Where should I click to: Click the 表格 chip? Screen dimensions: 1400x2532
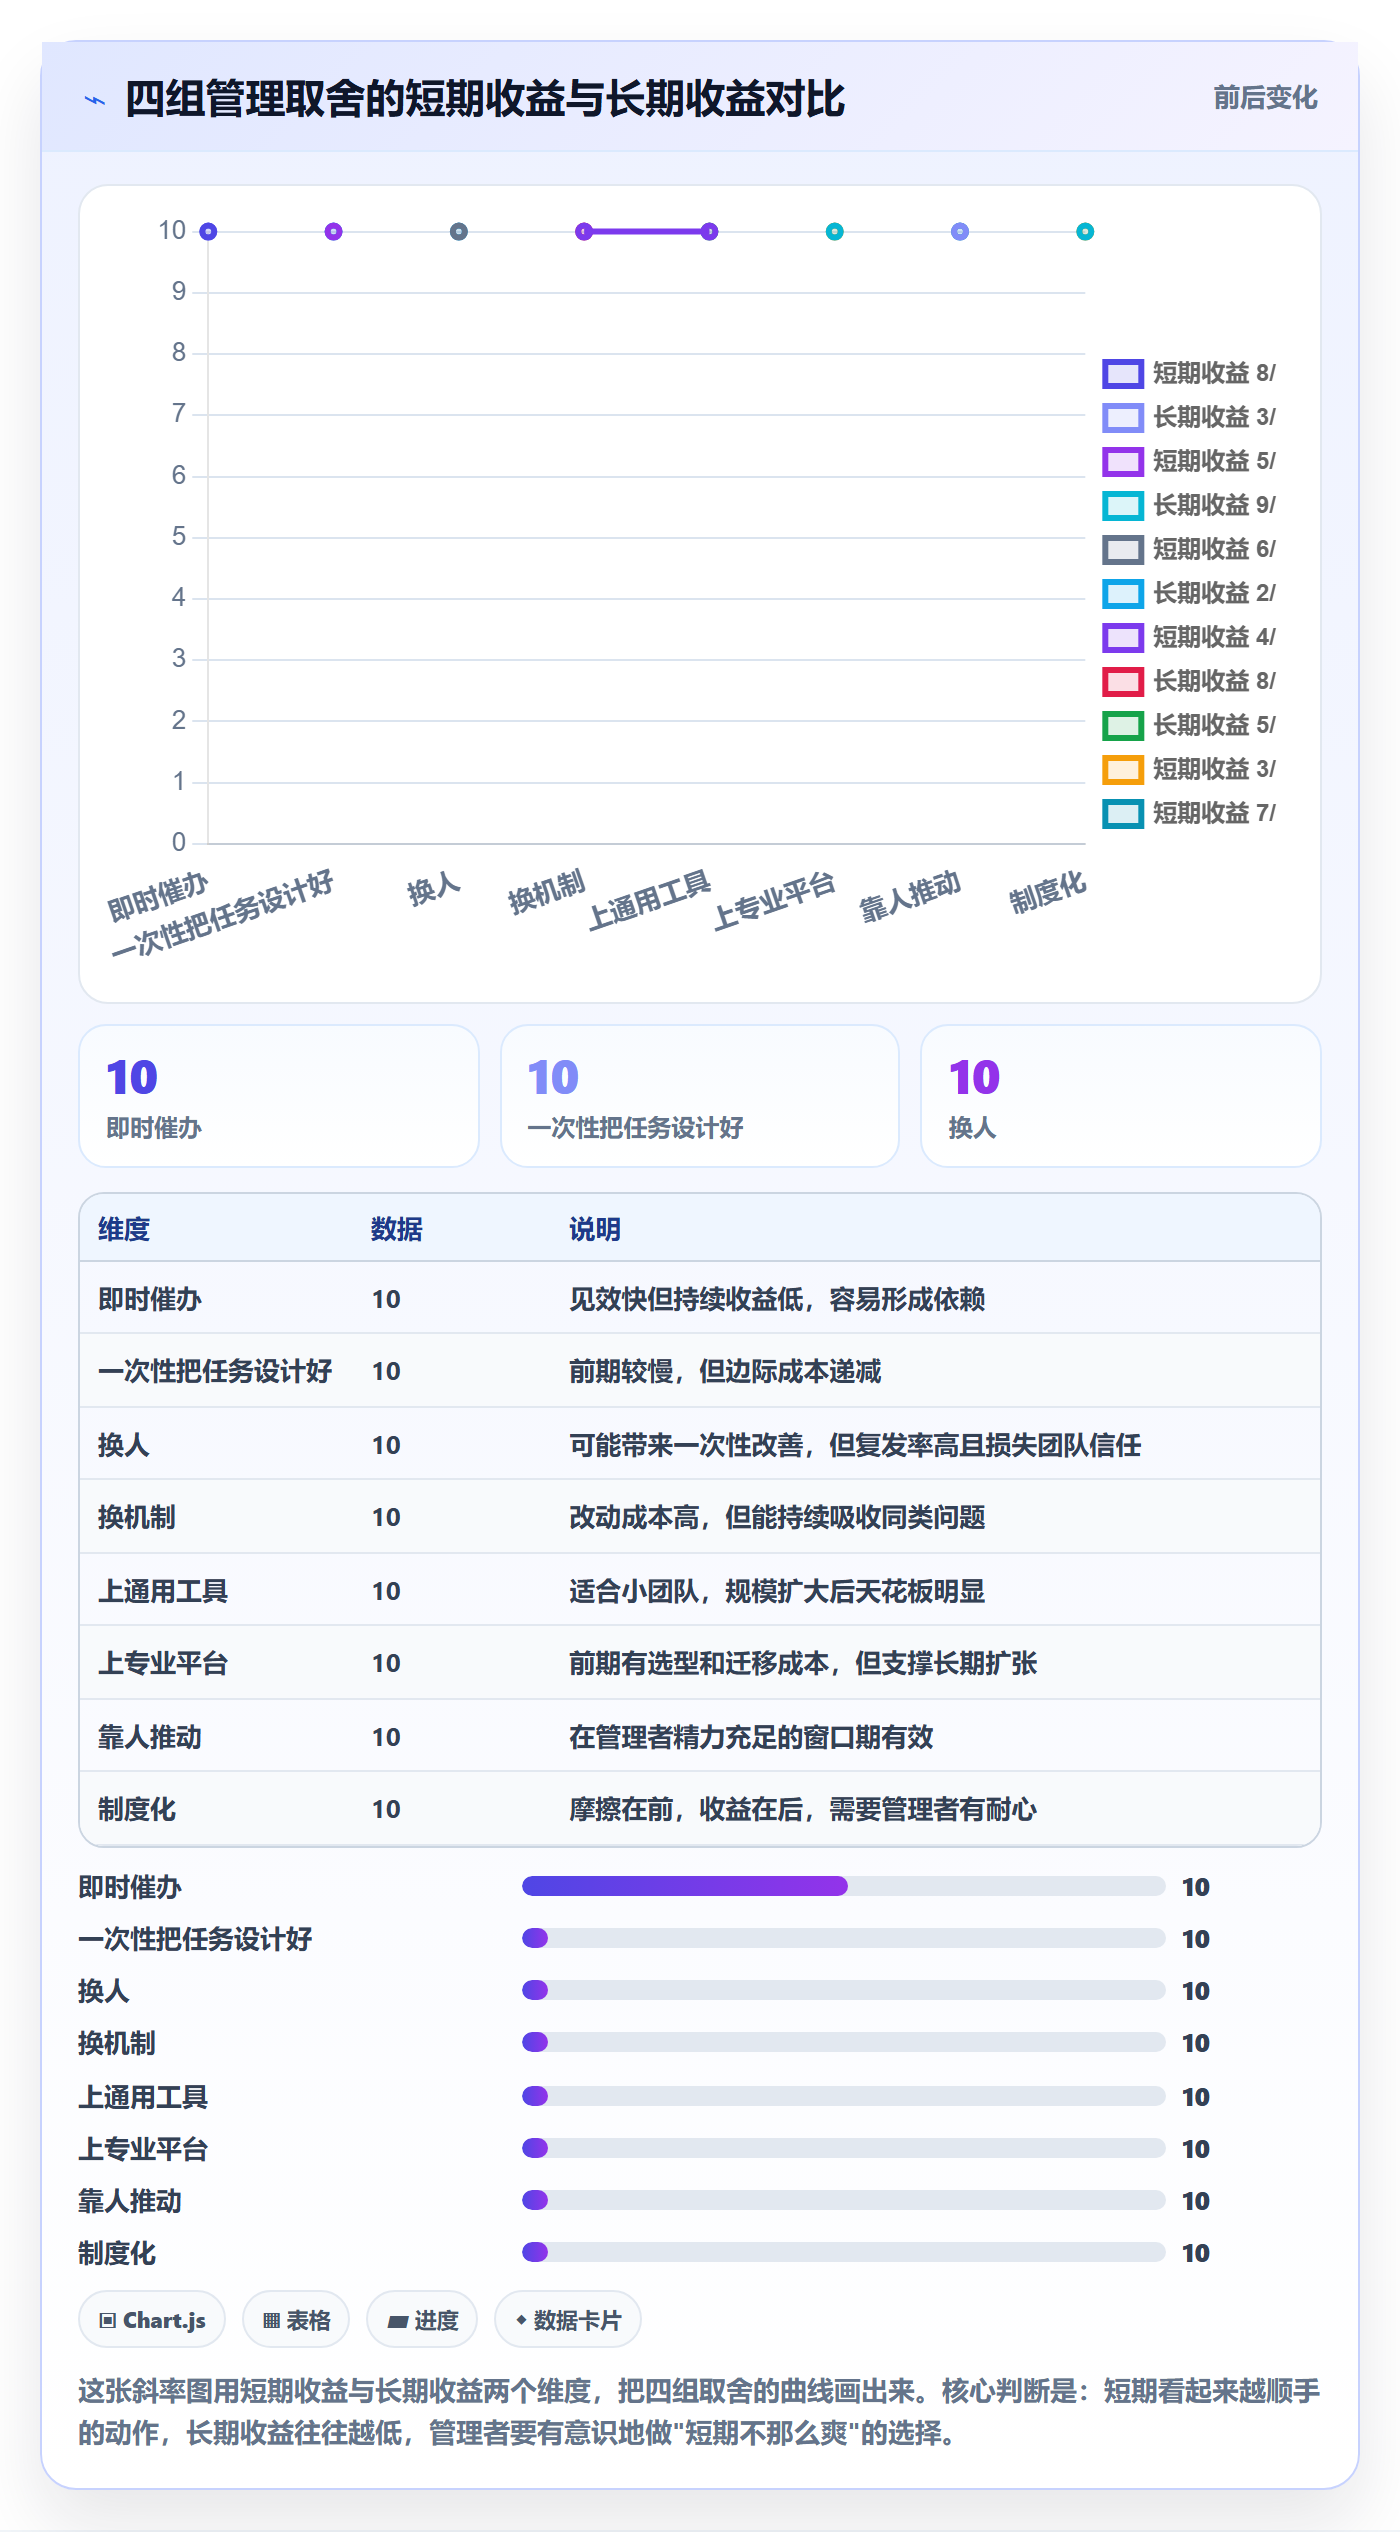coord(296,2320)
